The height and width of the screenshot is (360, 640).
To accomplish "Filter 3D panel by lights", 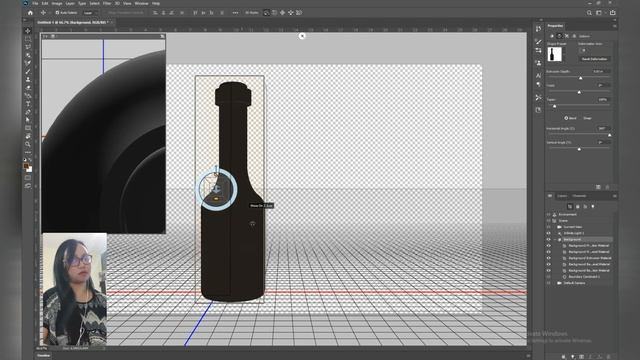I will tap(593, 207).
